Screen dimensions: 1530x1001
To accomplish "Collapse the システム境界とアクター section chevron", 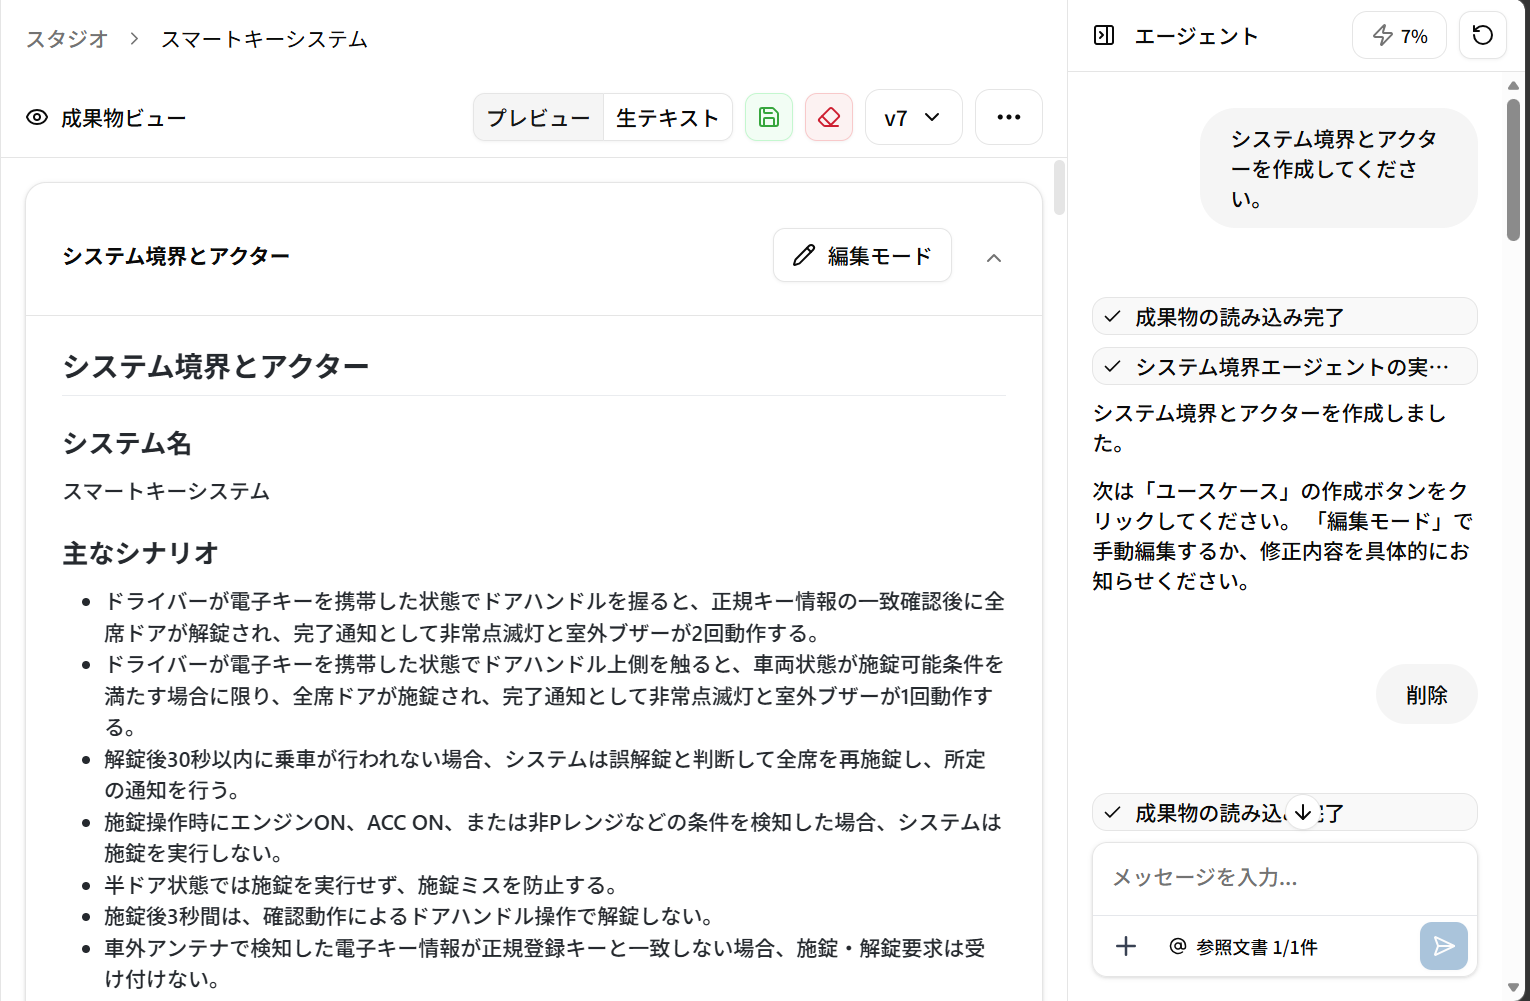I will (x=994, y=257).
